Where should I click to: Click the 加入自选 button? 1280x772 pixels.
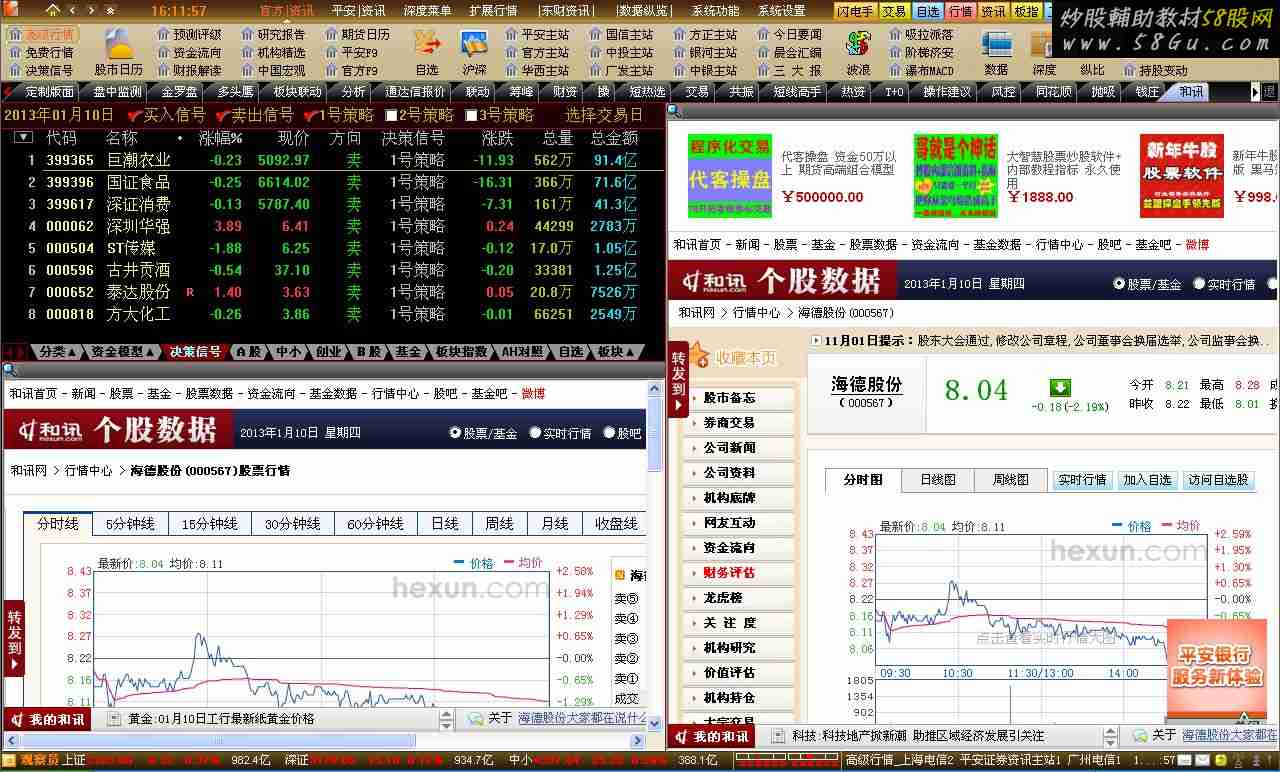pyautogui.click(x=1147, y=480)
